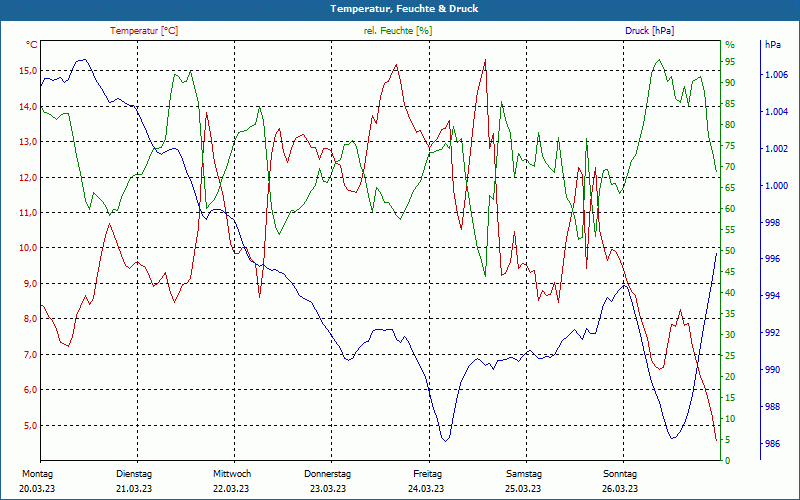Select the red 'Temperatur [°C]' legend label
Screen dimensions: 800x500
coord(144,31)
